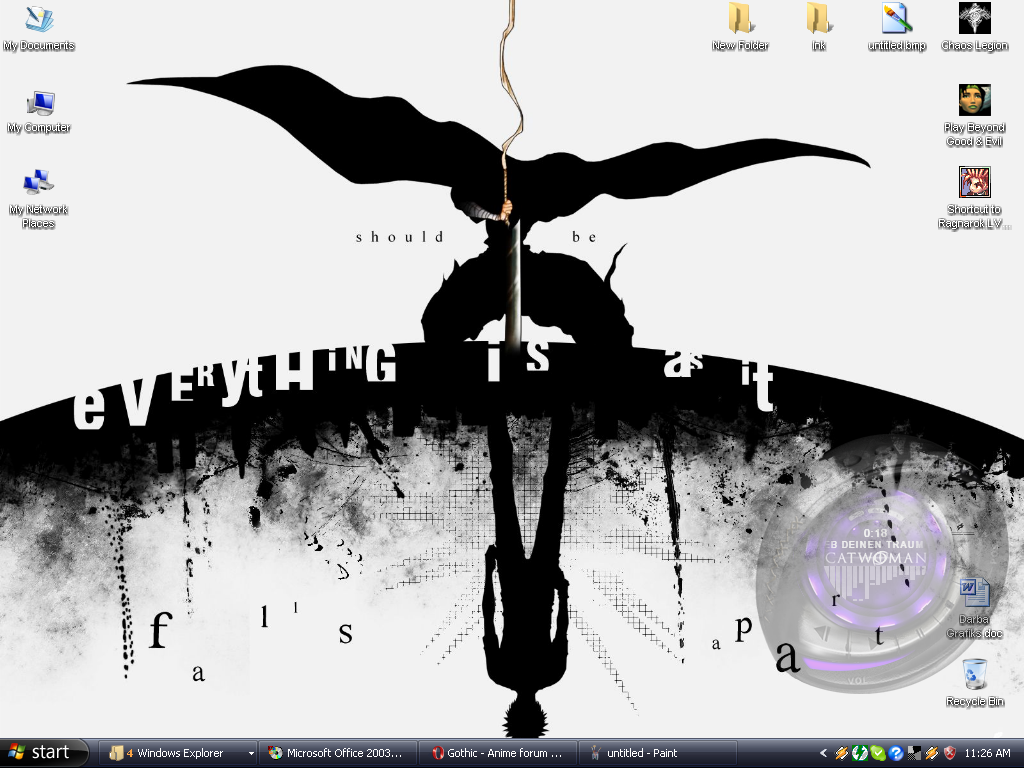Click the green checkmark tray icon
1024x768 pixels.
click(878, 753)
